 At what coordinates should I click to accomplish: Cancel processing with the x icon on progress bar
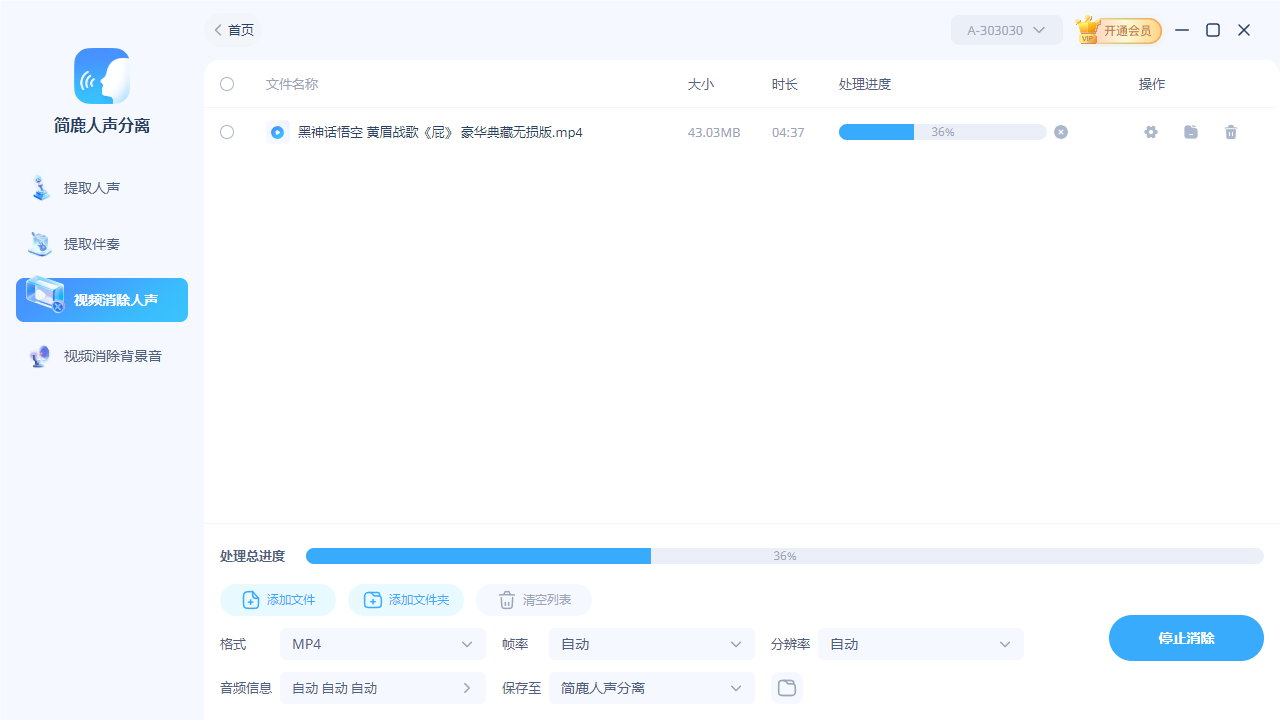click(1060, 132)
